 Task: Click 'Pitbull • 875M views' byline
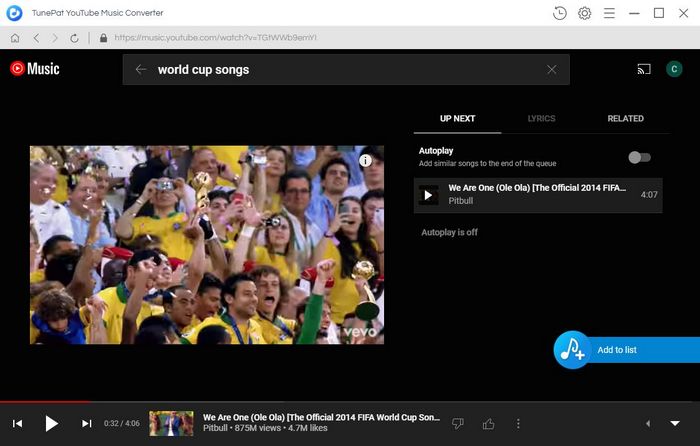[265, 428]
